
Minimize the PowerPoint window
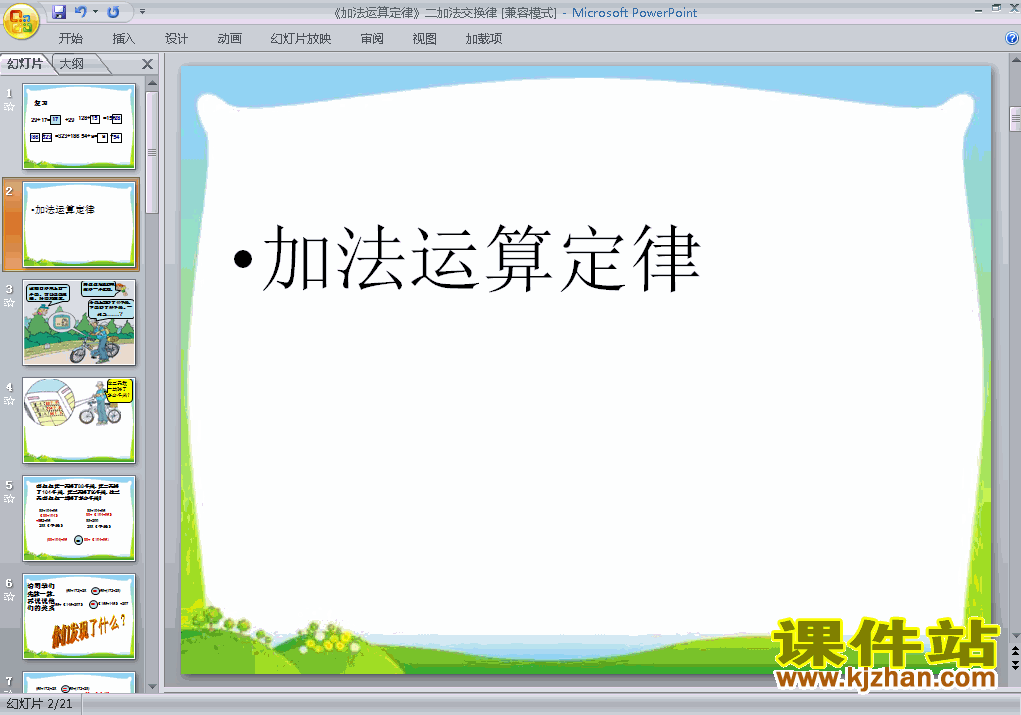[x=978, y=8]
